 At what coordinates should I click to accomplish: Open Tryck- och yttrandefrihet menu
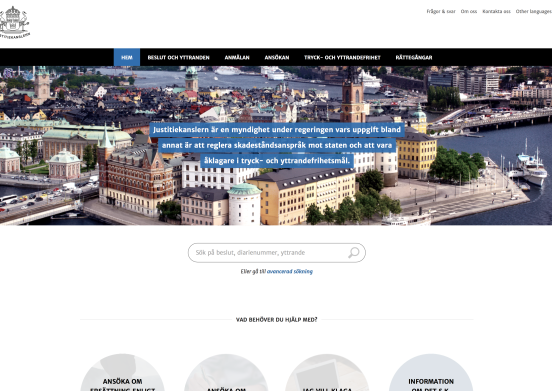[342, 57]
